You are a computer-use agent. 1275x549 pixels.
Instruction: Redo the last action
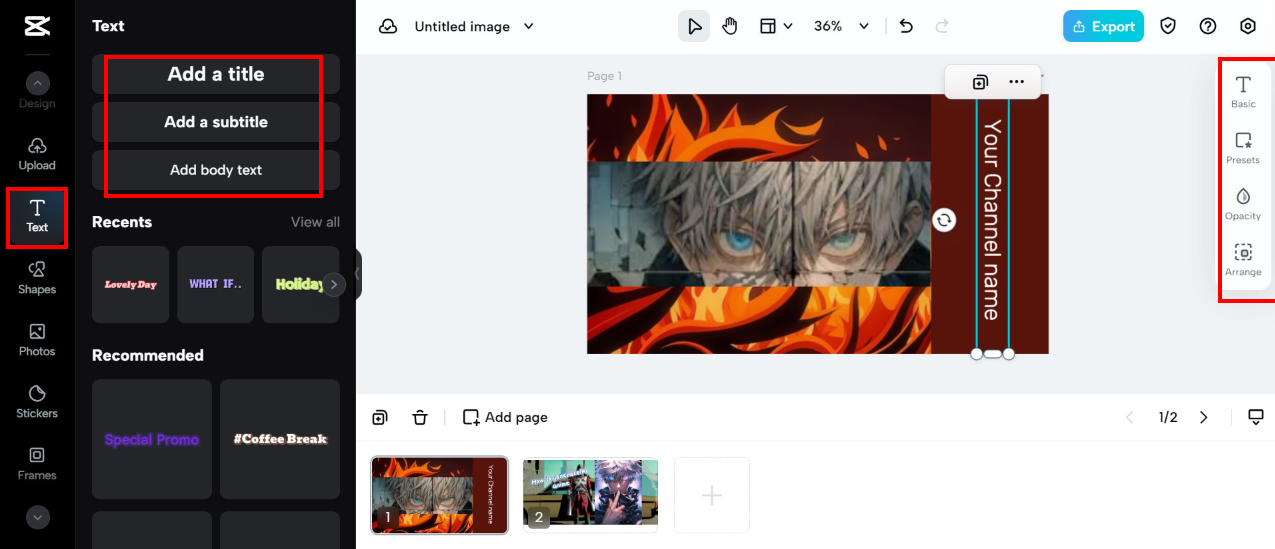941,26
